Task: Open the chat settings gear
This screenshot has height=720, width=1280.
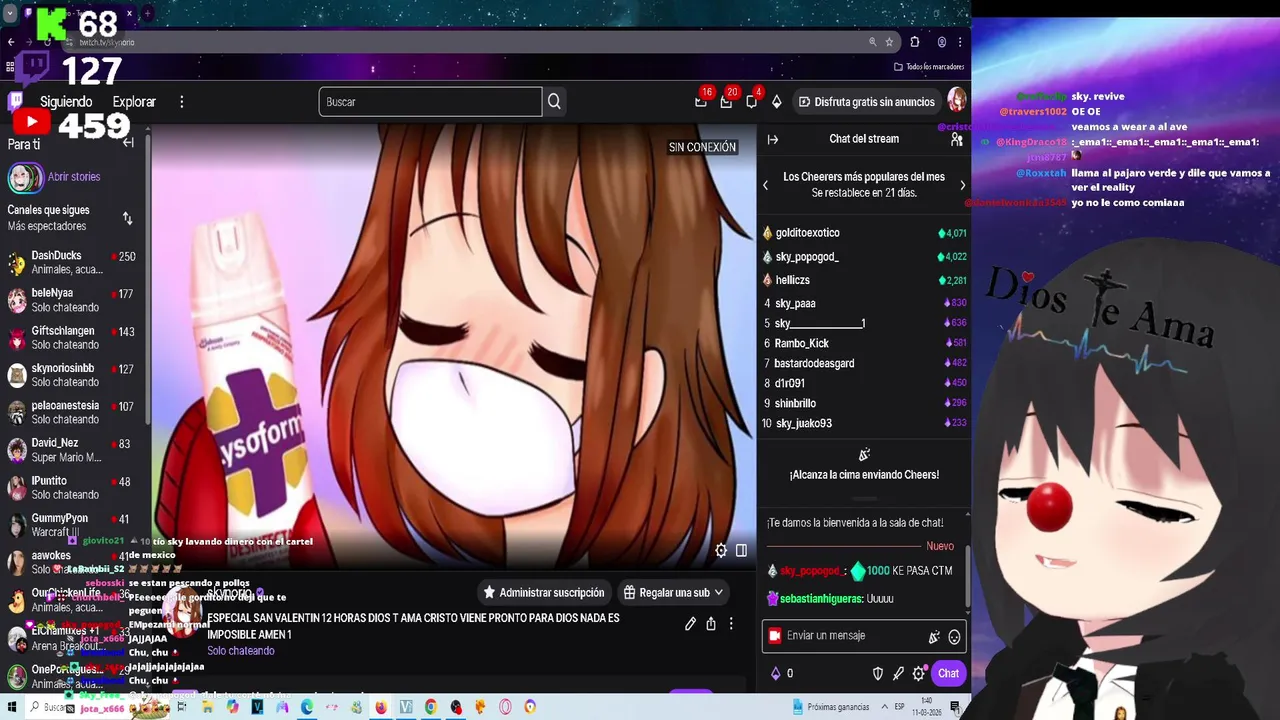Action: coord(918,674)
